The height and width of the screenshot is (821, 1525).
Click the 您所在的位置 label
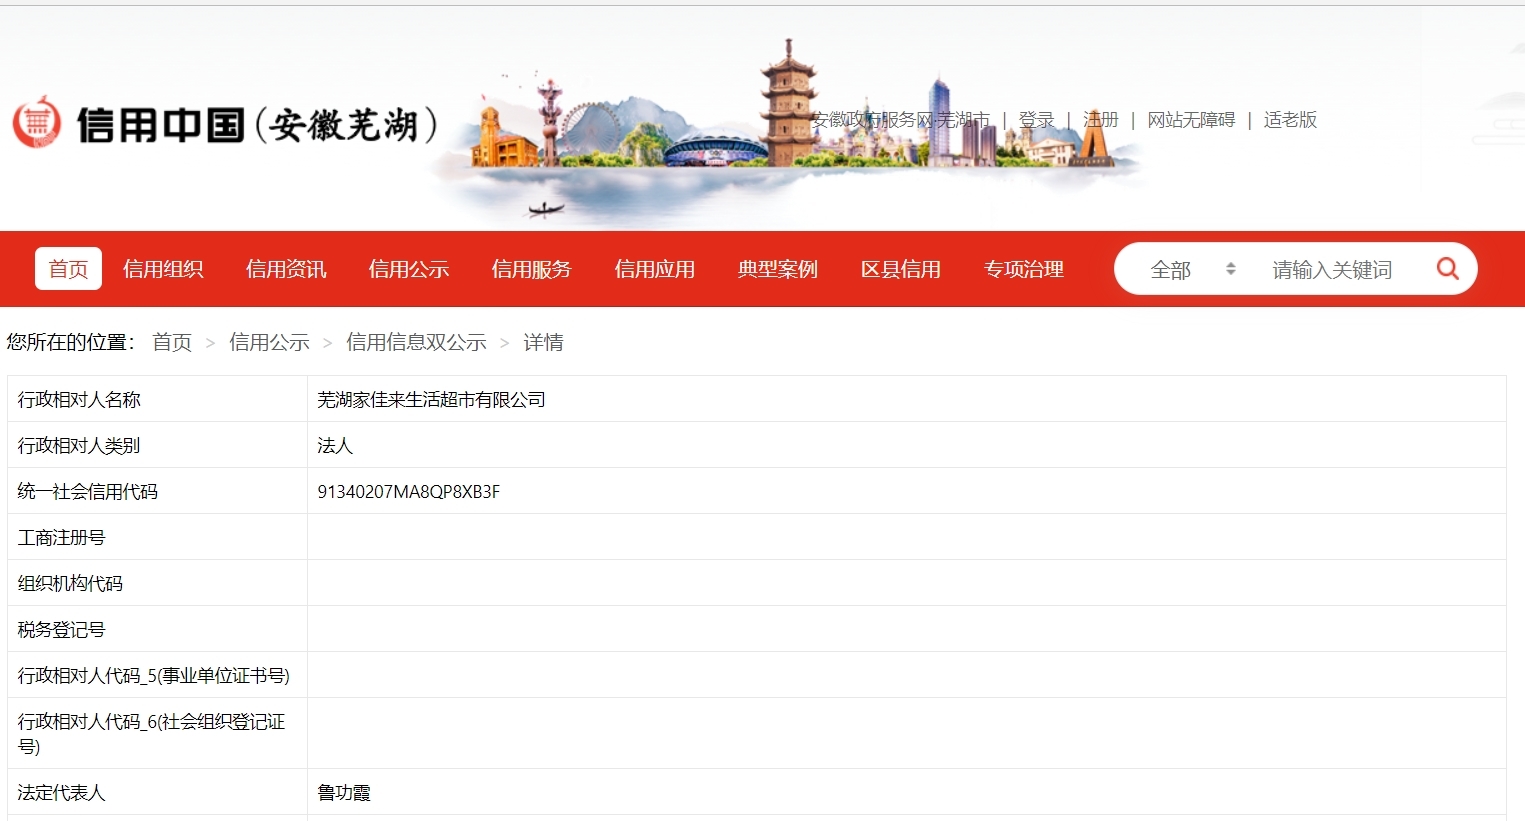pyautogui.click(x=71, y=342)
